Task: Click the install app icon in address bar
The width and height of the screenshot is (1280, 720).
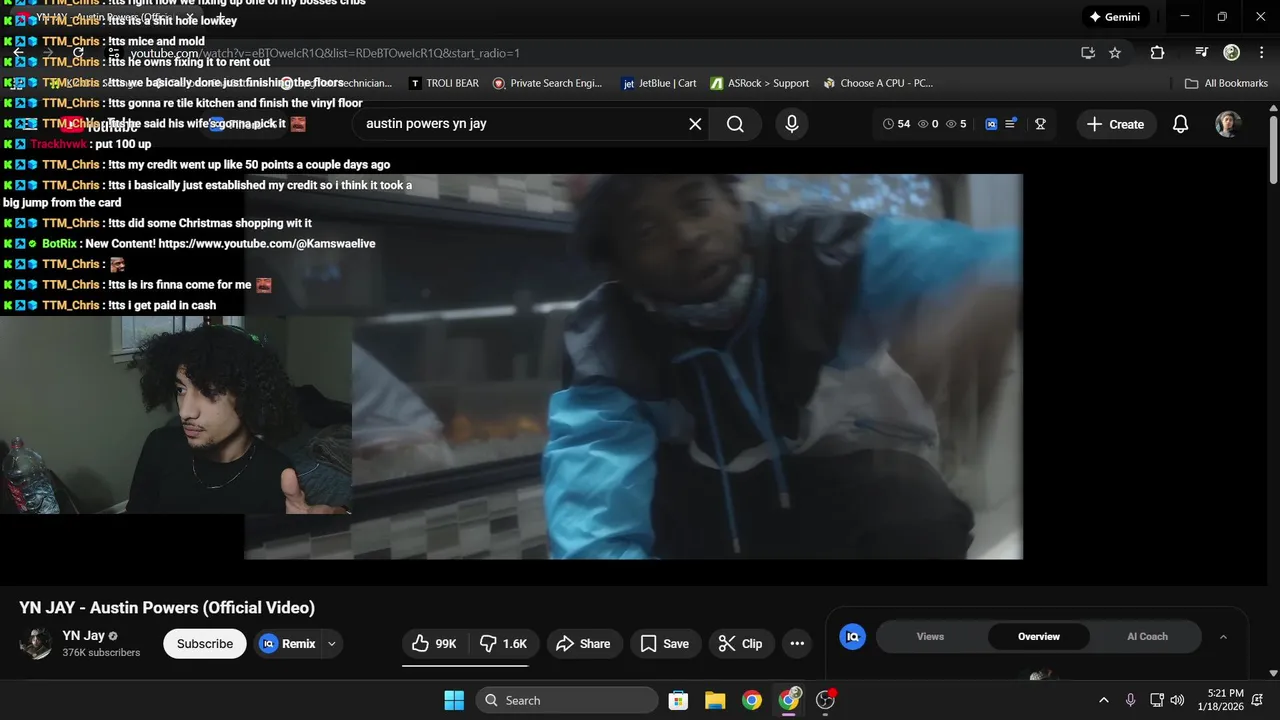Action: [x=1088, y=53]
